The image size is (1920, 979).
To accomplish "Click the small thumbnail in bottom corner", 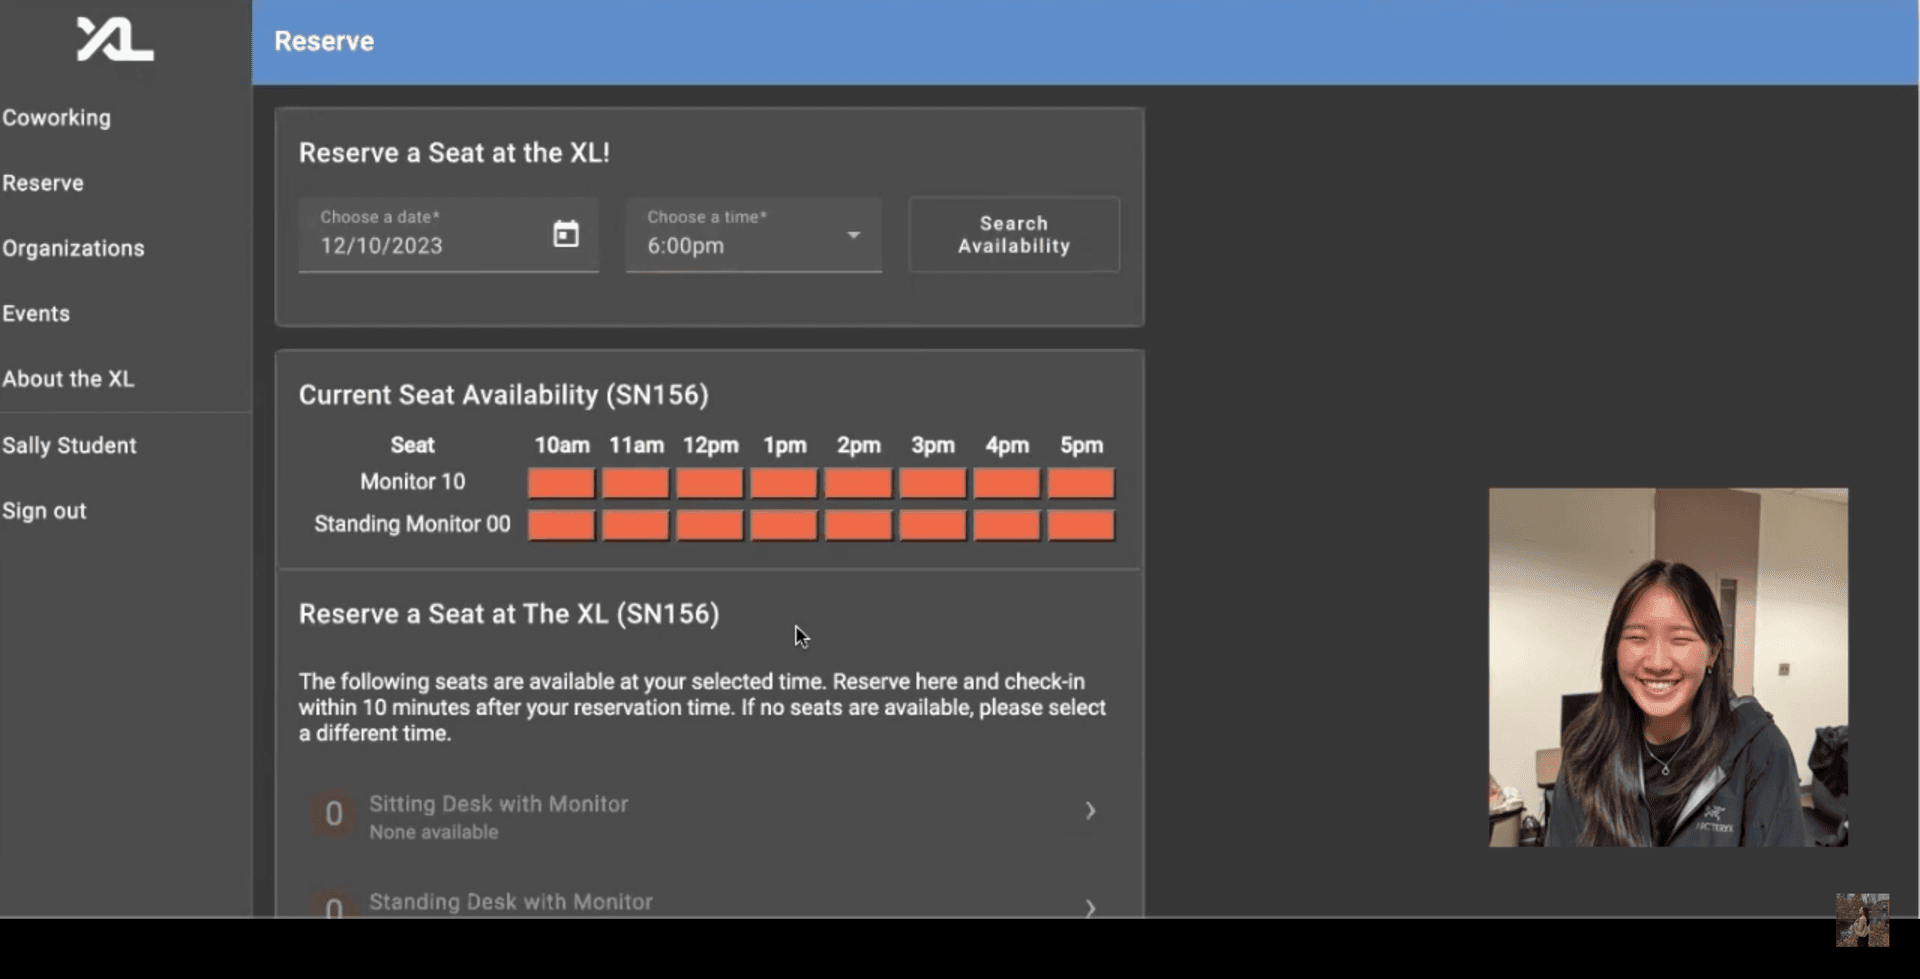I will [1862, 920].
